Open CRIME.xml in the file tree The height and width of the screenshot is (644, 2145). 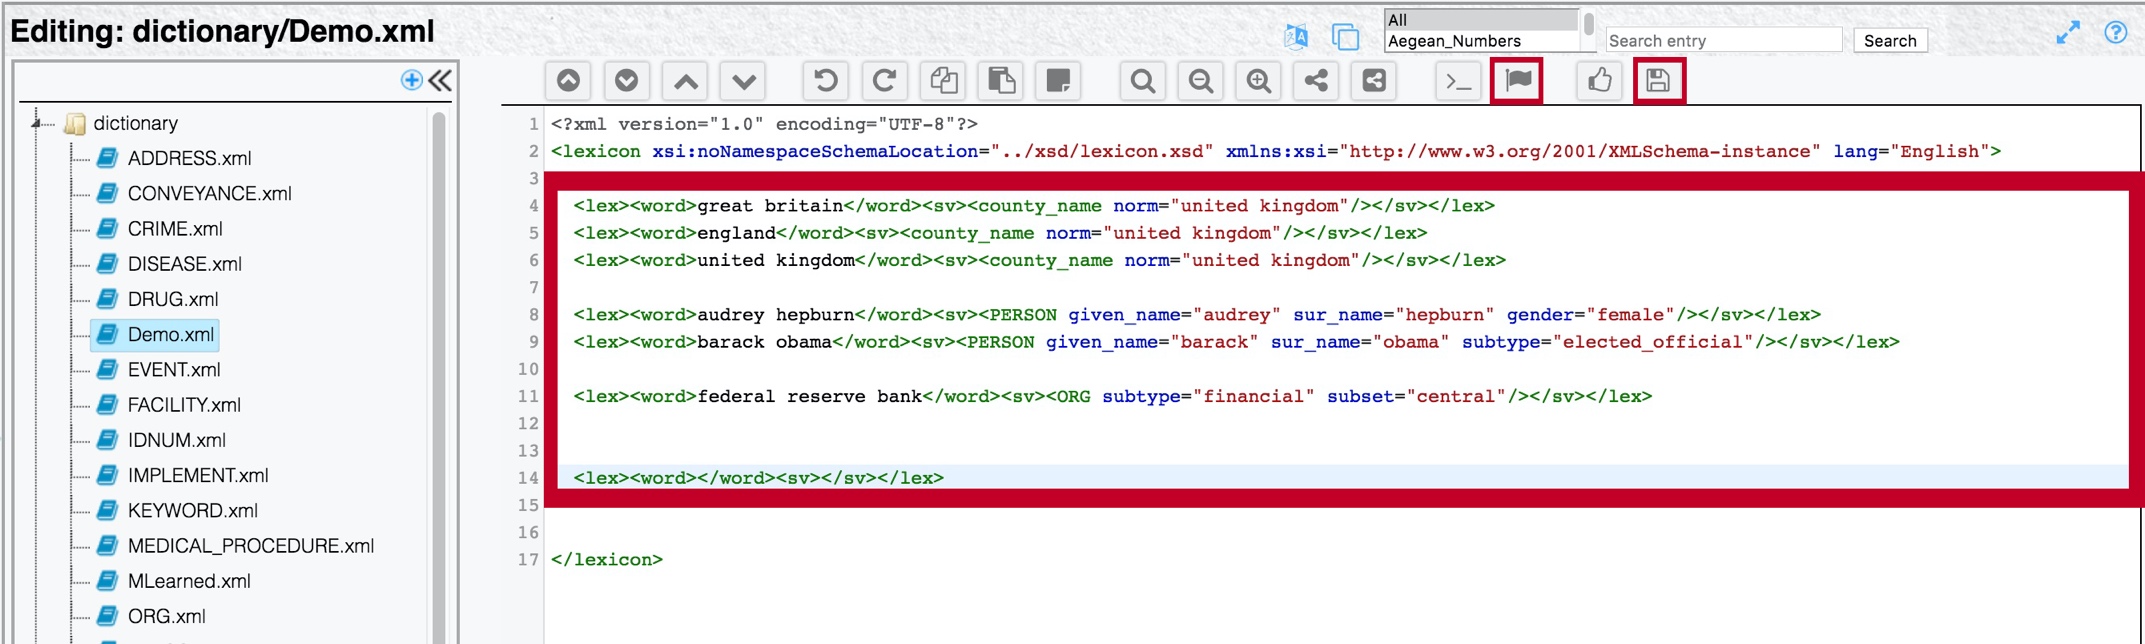point(175,229)
